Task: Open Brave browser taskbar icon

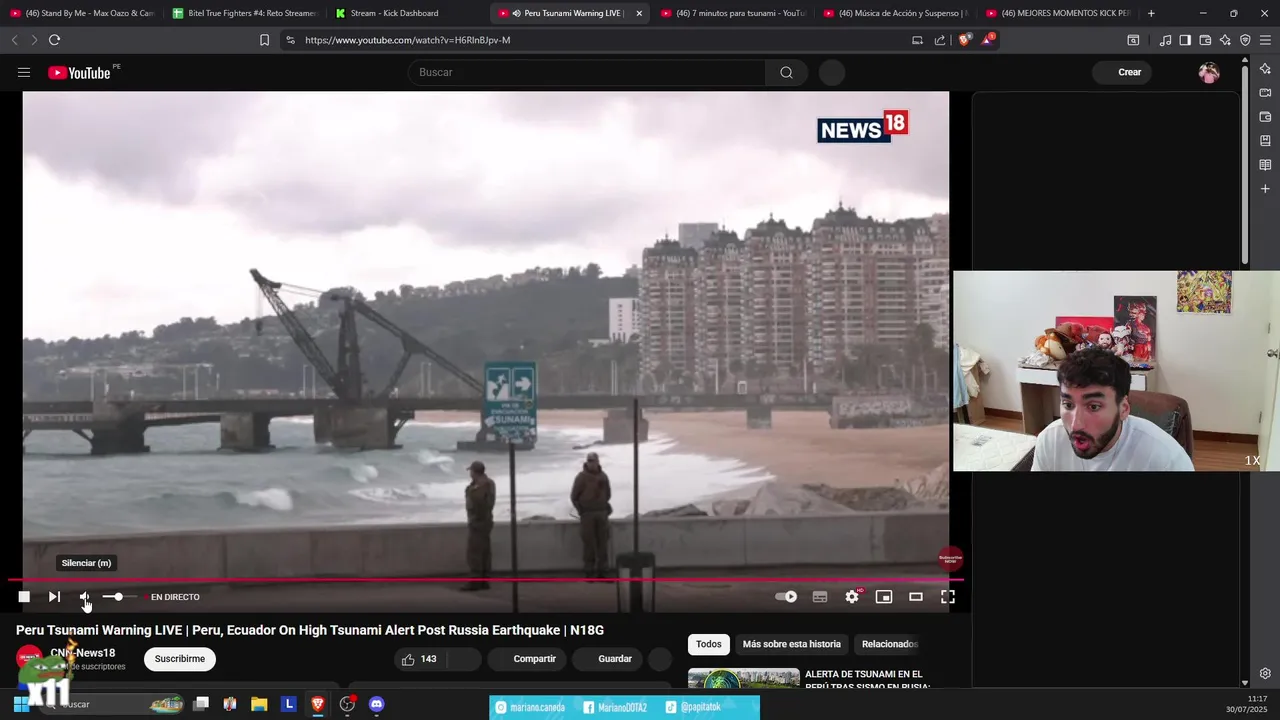Action: pyautogui.click(x=318, y=704)
